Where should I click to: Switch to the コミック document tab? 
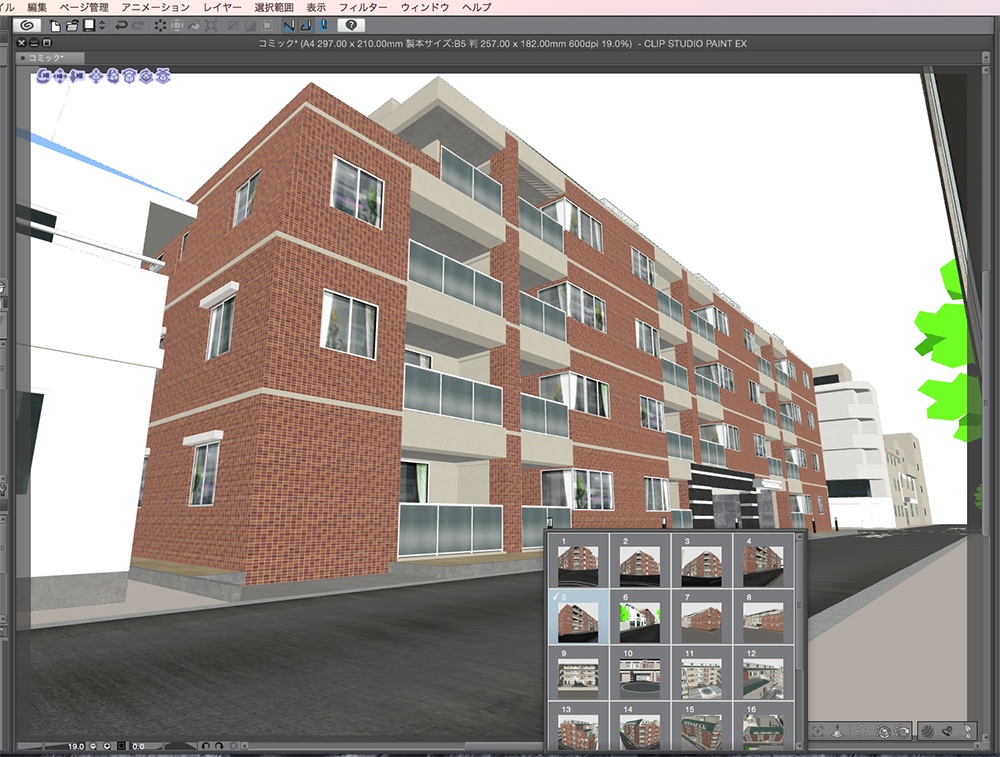click(x=45, y=57)
